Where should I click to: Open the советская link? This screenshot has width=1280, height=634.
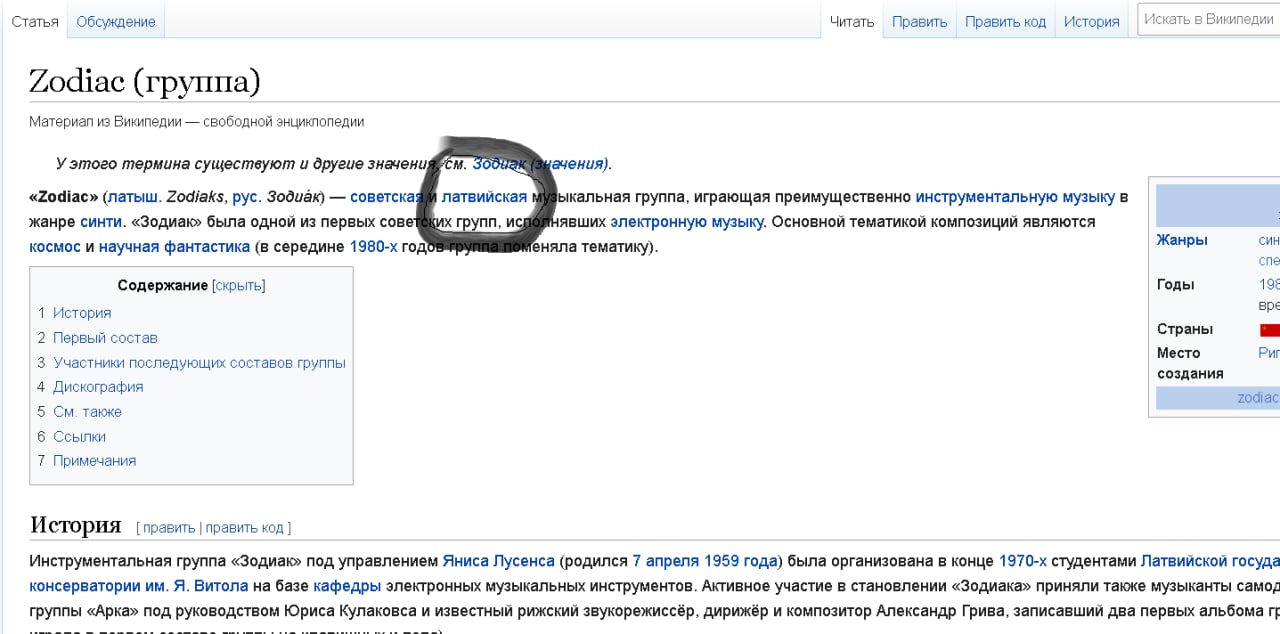pyautogui.click(x=387, y=197)
